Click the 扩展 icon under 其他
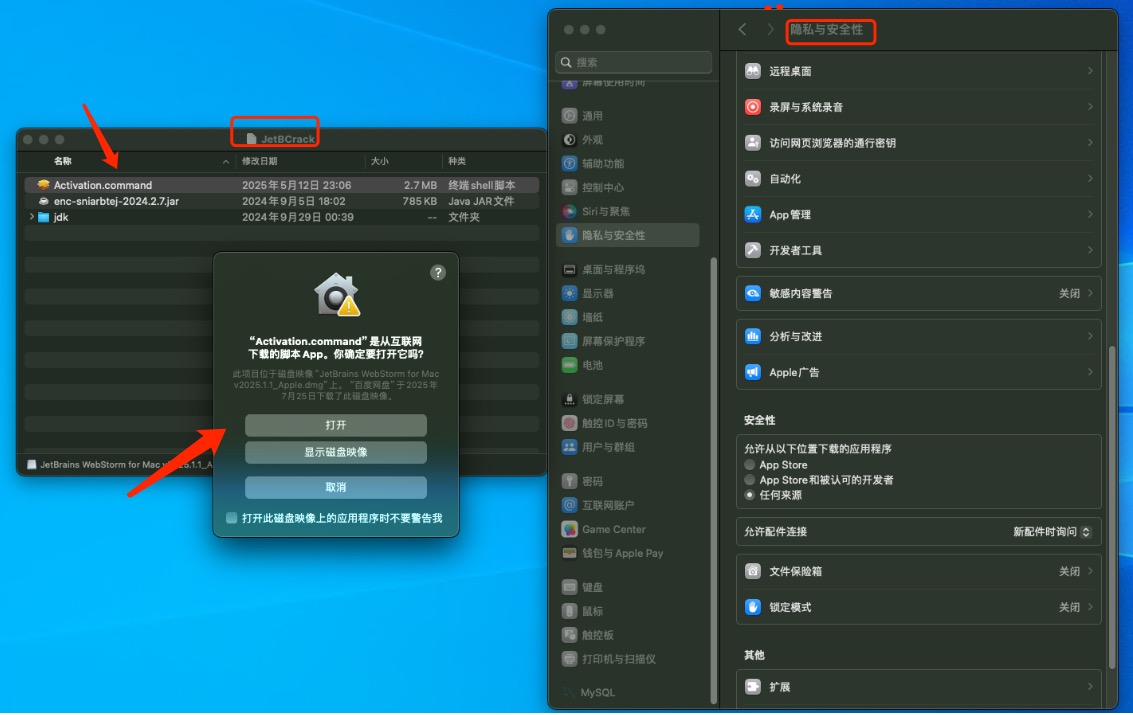Image resolution: width=1133 pixels, height=715 pixels. coord(753,687)
